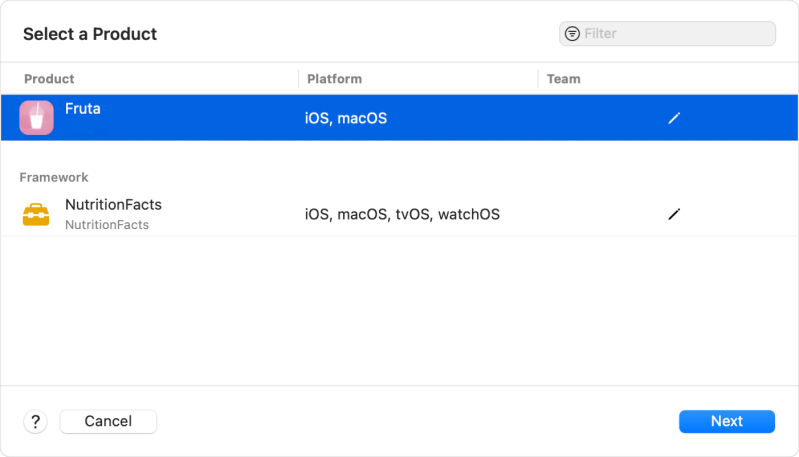The height and width of the screenshot is (457, 799).
Task: Click the Framework section label
Action: [x=54, y=177]
